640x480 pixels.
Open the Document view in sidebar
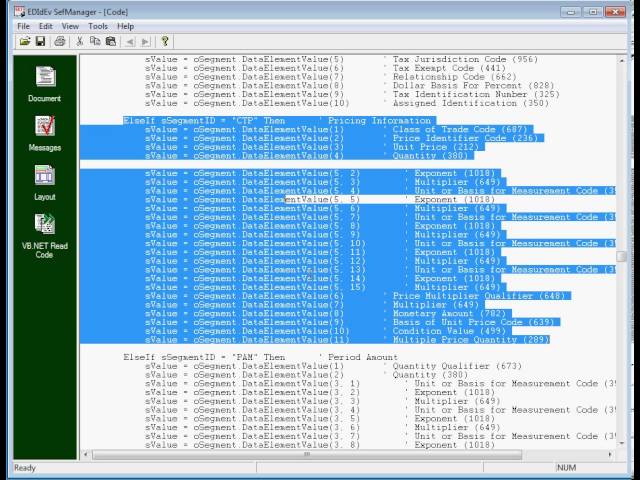click(44, 84)
